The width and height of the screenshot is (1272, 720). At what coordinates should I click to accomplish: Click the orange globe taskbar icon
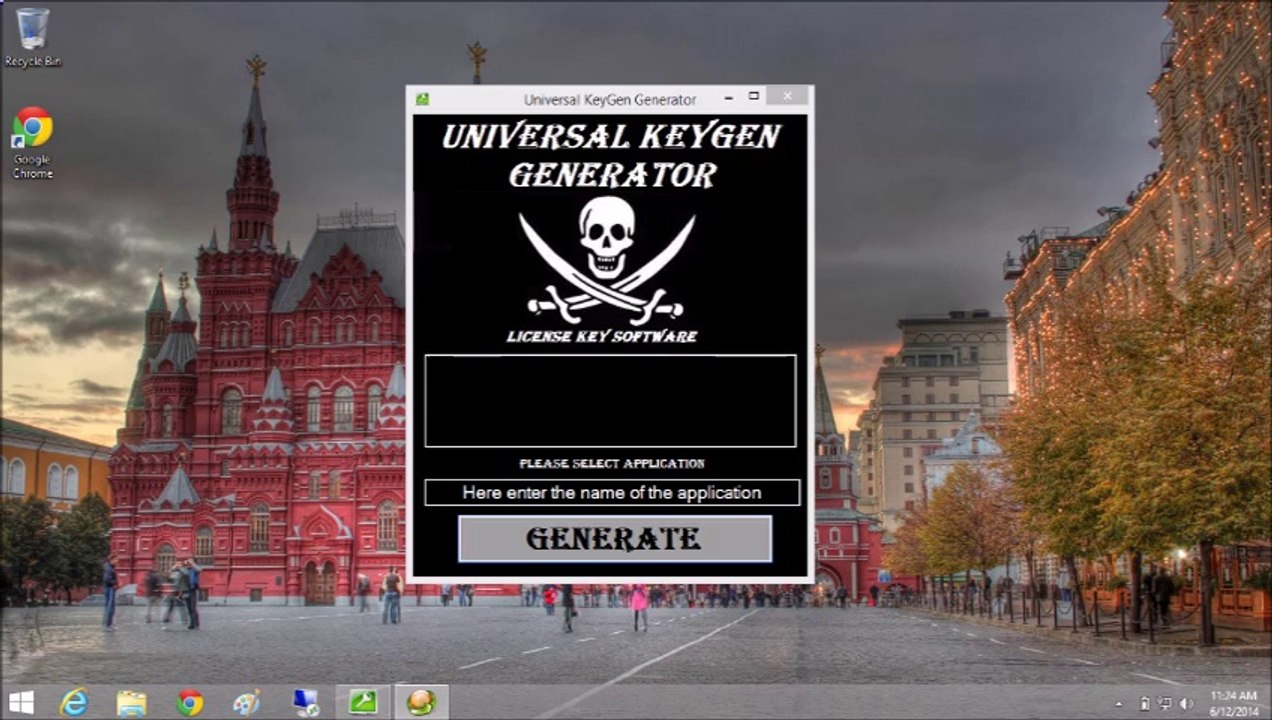[x=421, y=703]
